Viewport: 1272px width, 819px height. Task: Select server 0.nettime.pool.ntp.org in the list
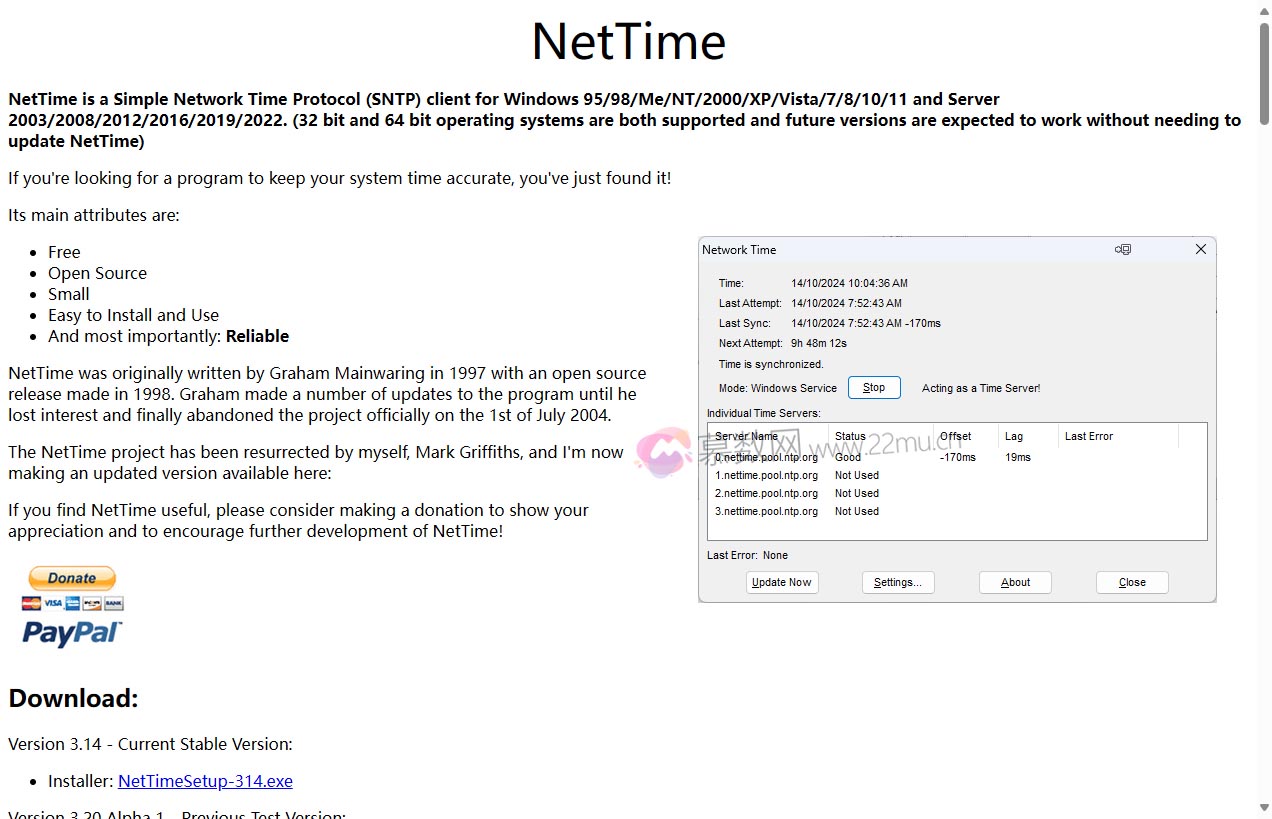click(766, 457)
